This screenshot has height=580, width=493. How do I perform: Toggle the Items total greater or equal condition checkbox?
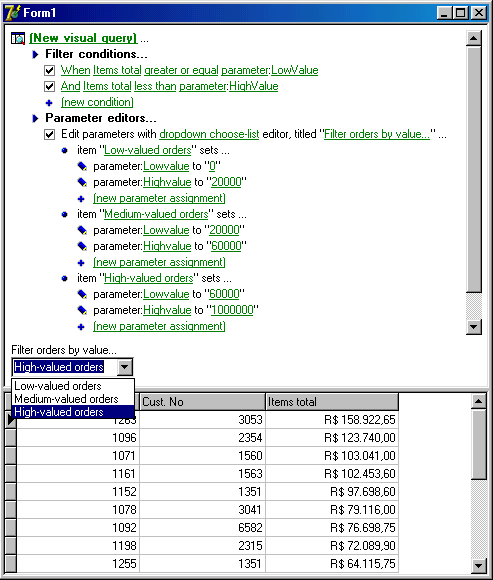(x=50, y=70)
